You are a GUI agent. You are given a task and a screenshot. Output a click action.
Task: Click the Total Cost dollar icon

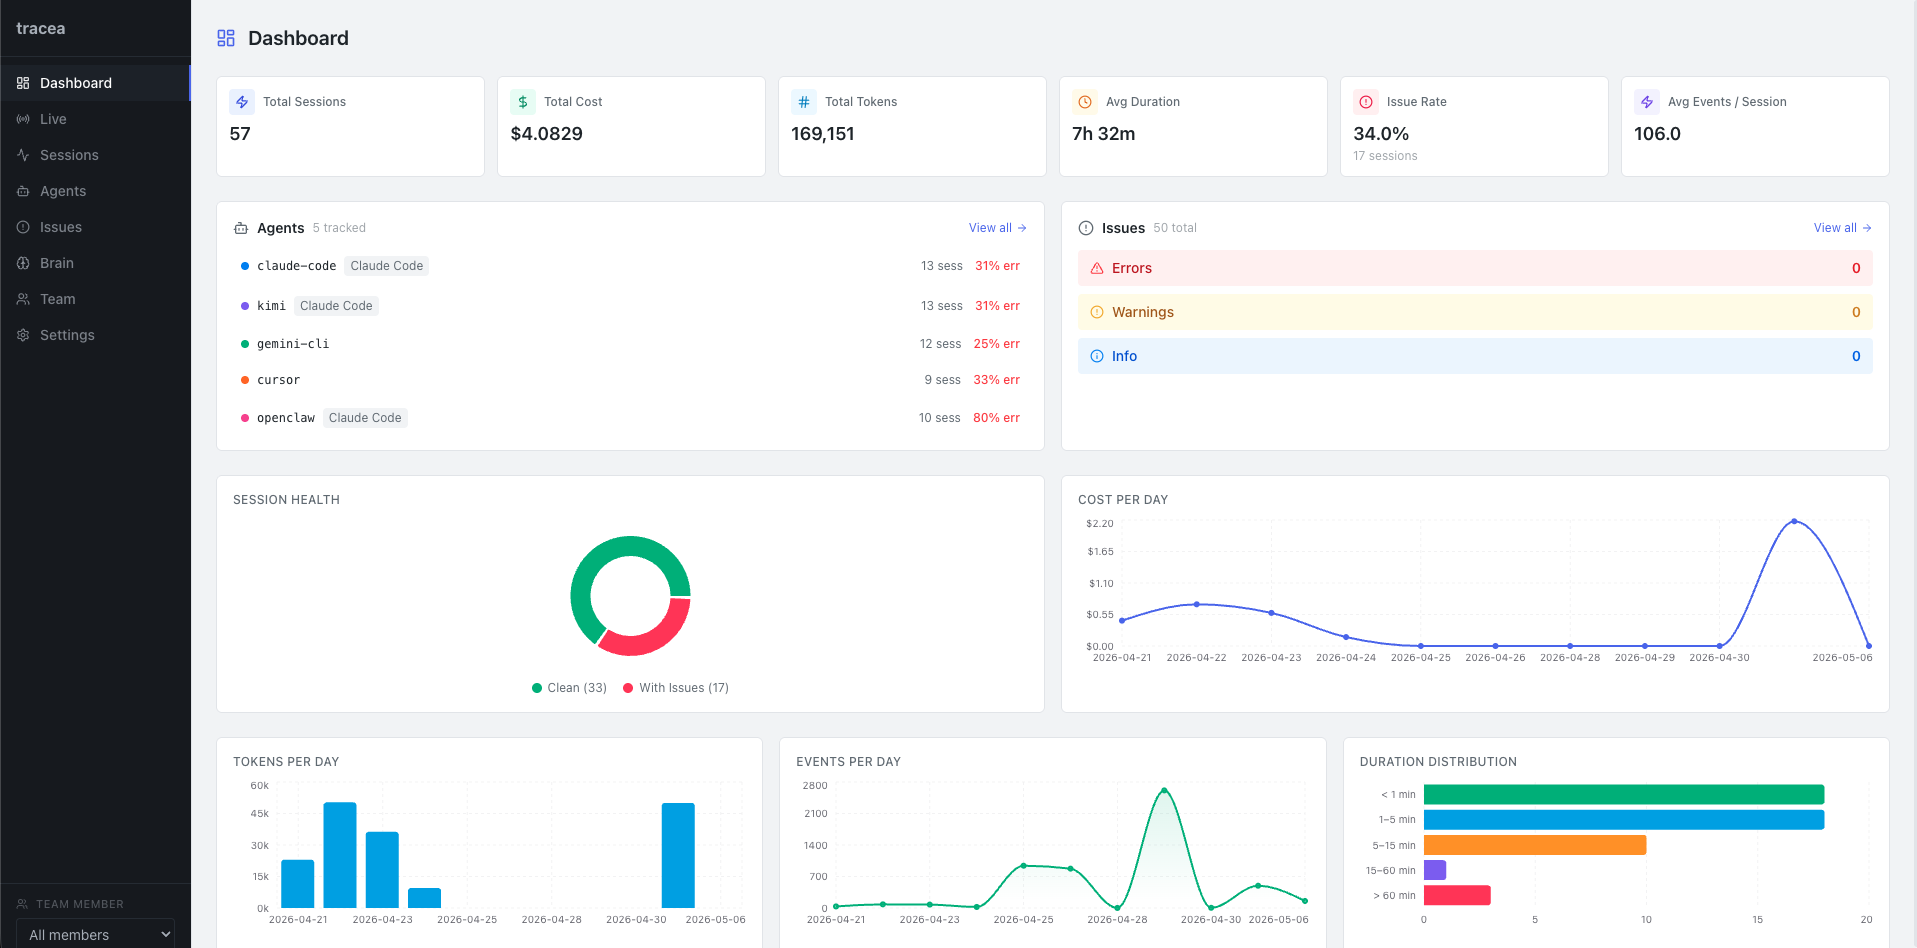[x=523, y=102]
